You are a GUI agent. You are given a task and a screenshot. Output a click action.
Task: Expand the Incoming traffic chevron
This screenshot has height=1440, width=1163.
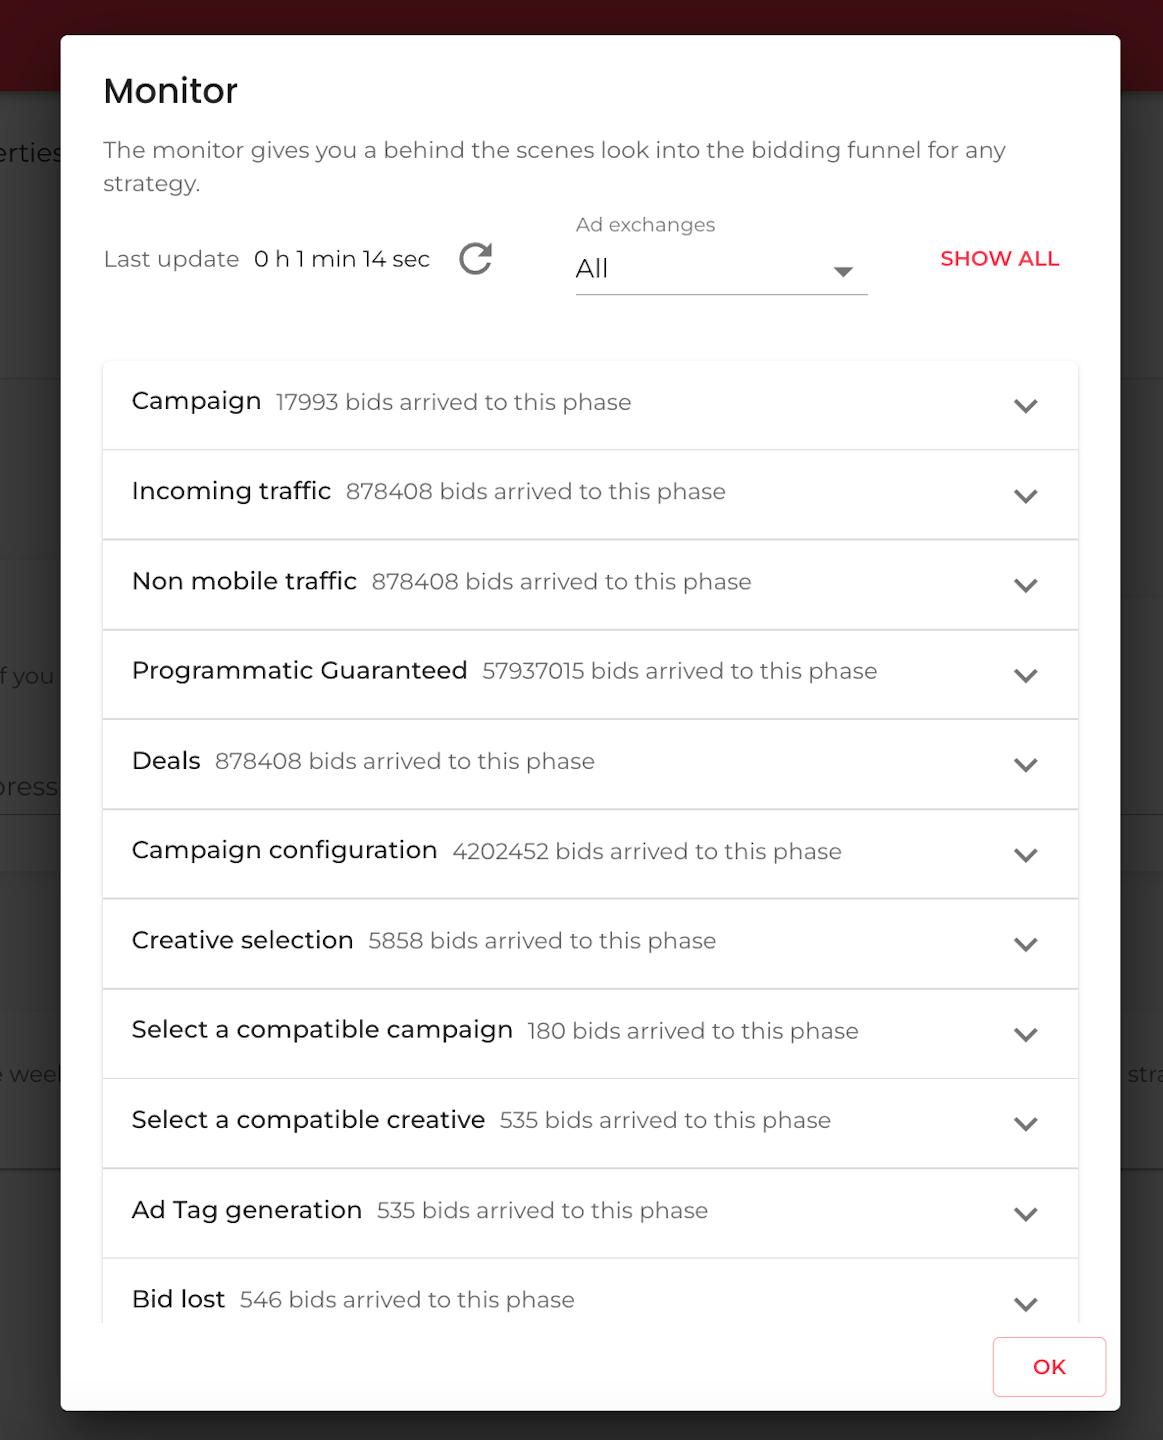[x=1025, y=496]
